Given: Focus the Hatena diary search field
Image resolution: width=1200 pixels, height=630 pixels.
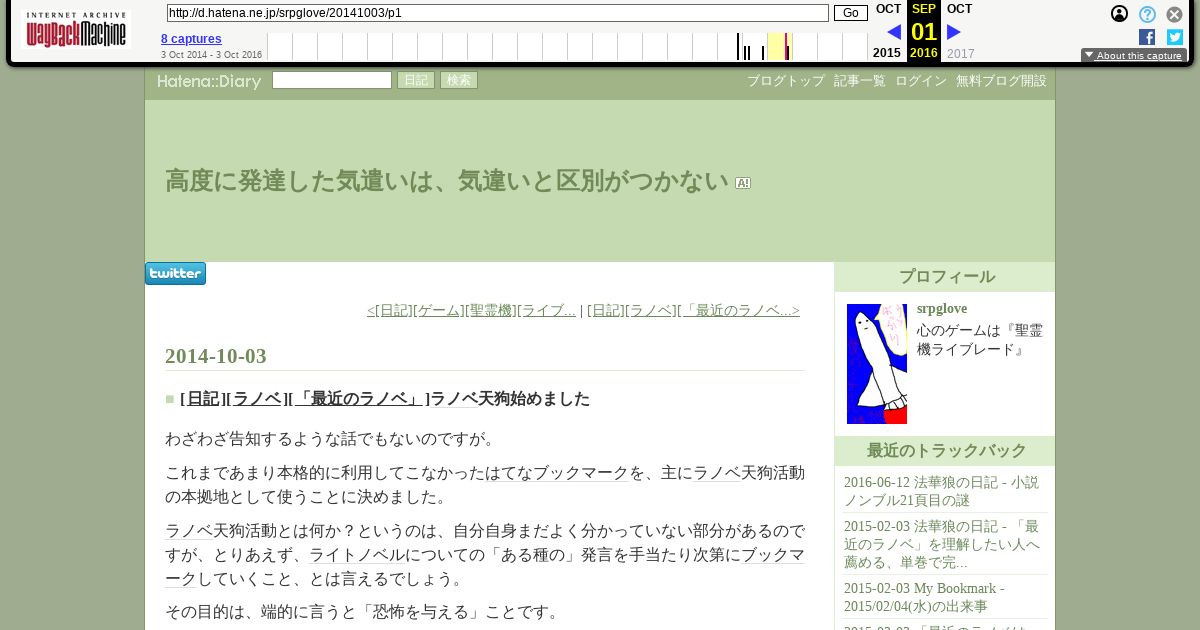Looking at the screenshot, I should [332, 80].
